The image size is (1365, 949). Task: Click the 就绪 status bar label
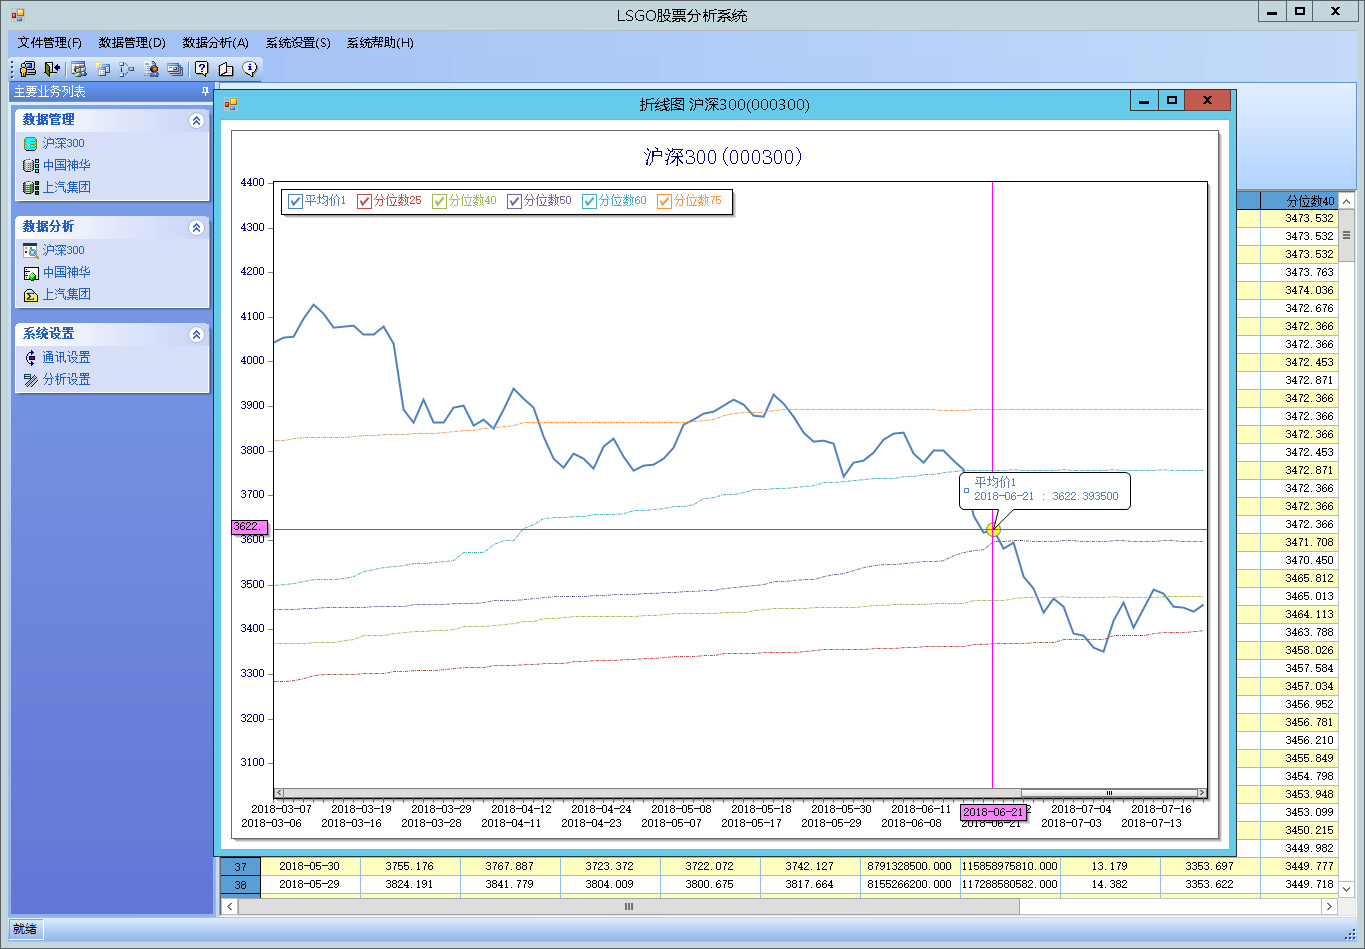[24, 929]
